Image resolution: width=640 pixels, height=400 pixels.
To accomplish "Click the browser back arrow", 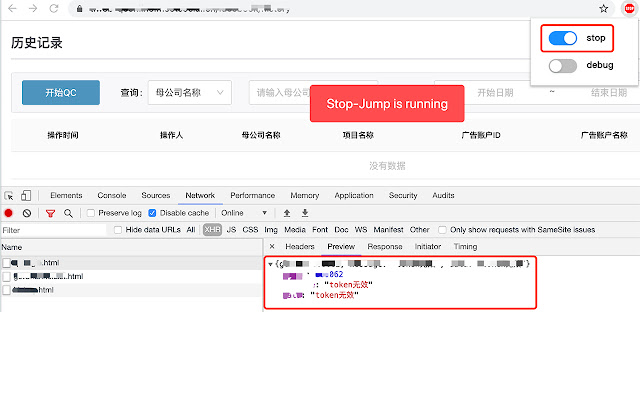I will point(13,8).
